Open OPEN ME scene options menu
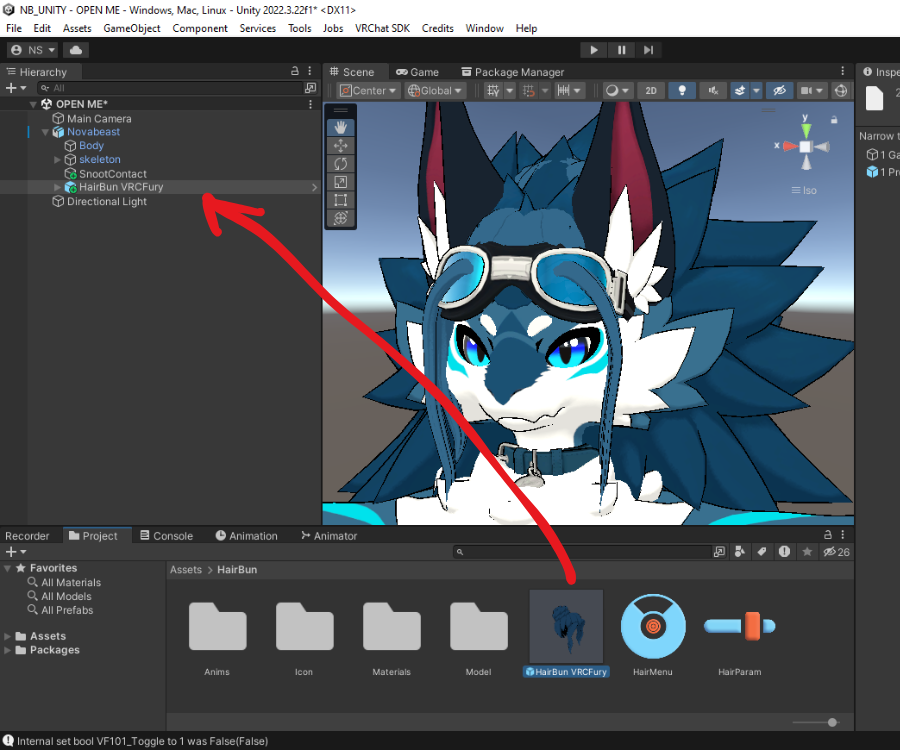The height and width of the screenshot is (750, 900). 311,104
